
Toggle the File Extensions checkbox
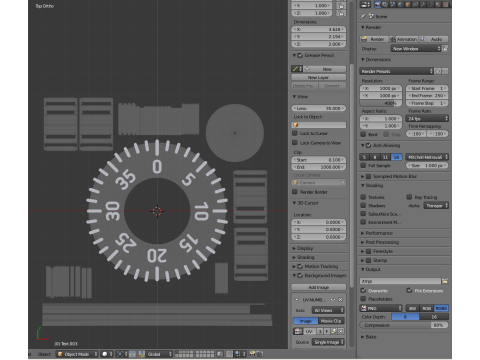coord(409,290)
